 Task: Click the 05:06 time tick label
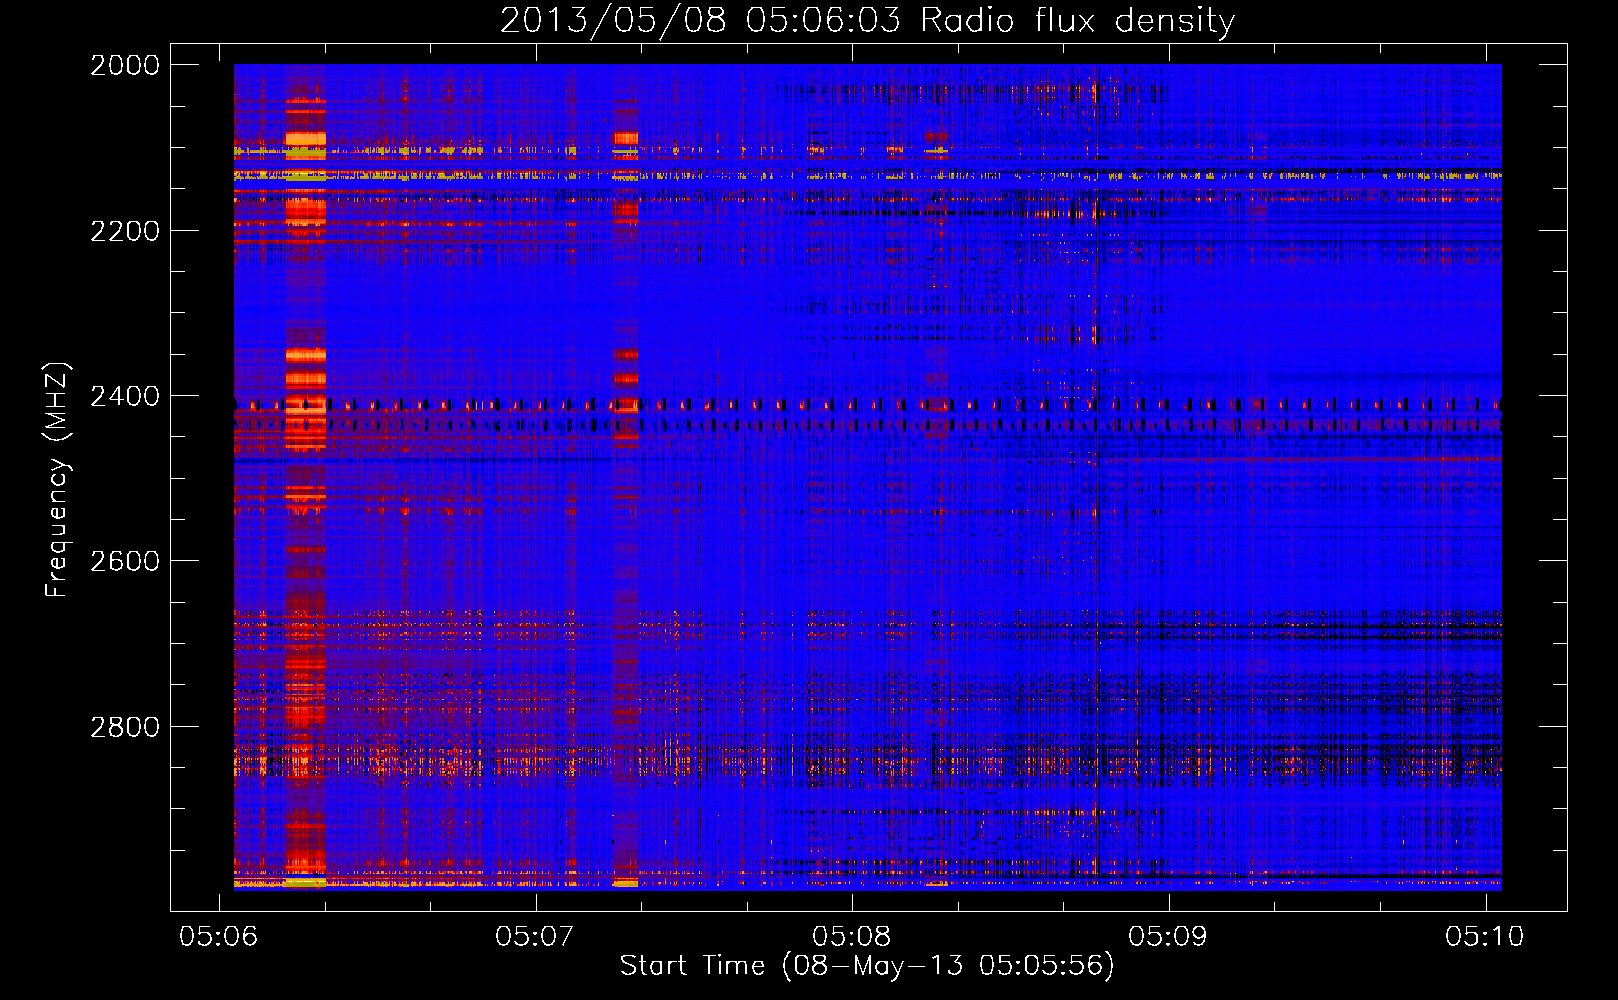coord(219,936)
